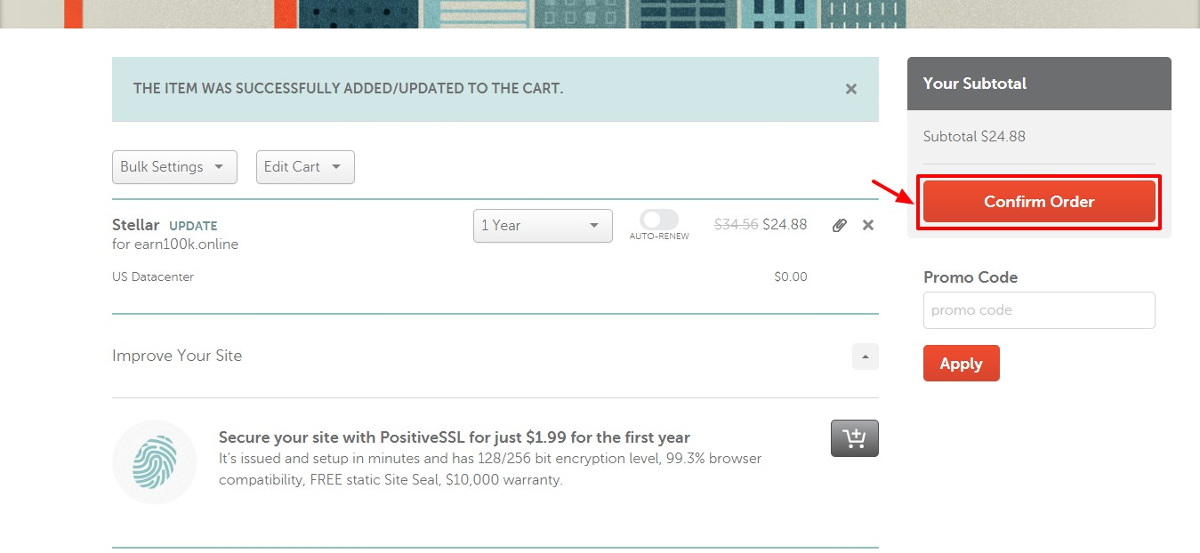Dismiss the successfully added notification
Image resolution: width=1200 pixels, height=553 pixels.
click(851, 89)
